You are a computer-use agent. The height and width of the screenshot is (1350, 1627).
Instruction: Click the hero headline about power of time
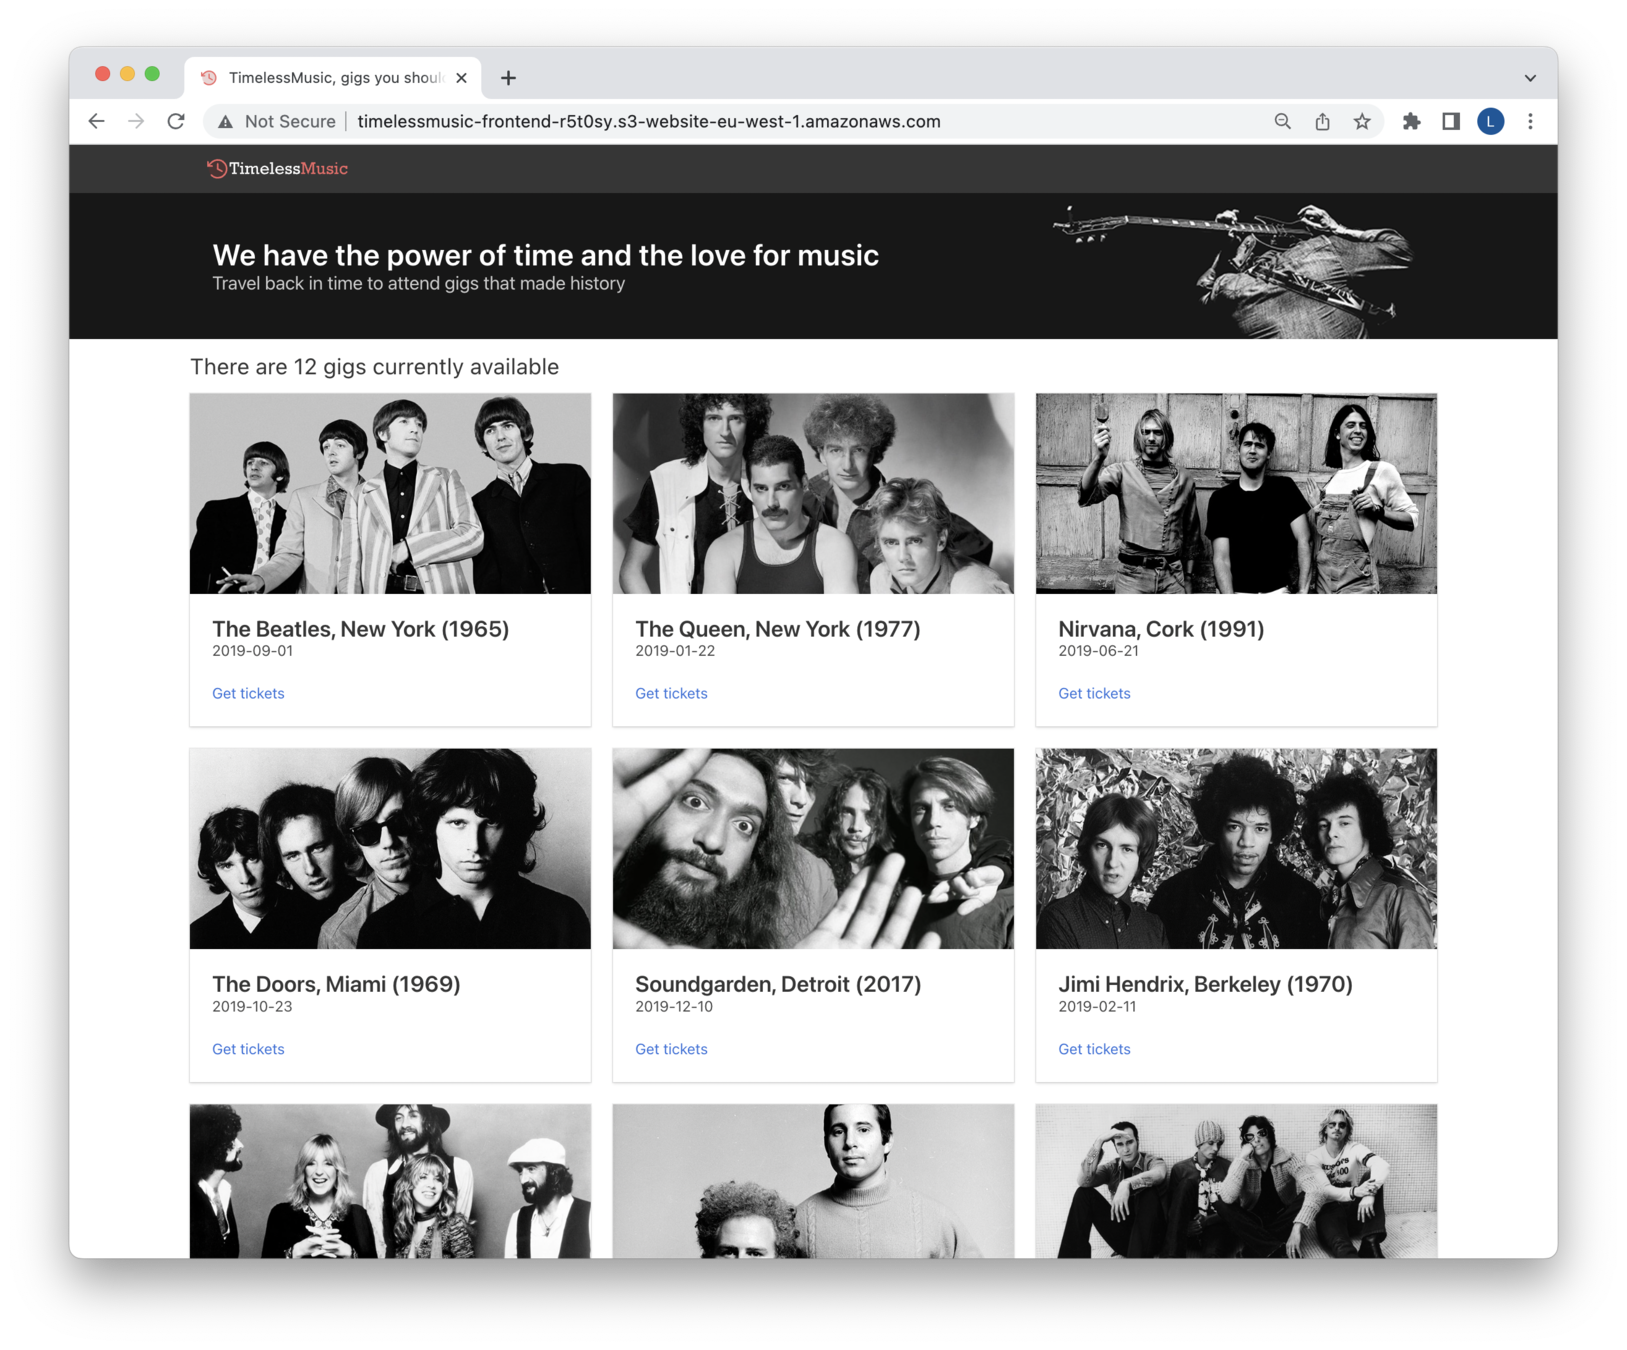[x=545, y=255]
